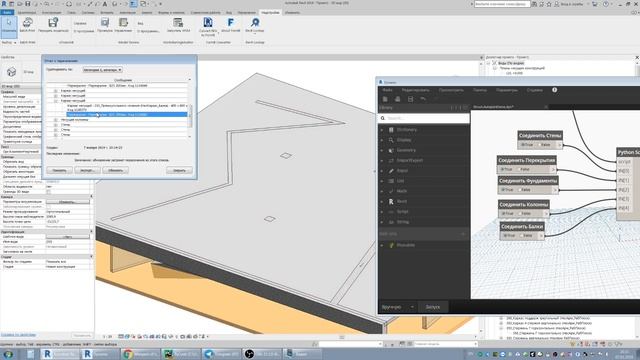Image resolution: width=640 pixels, height=360 pixels.
Task: Click the OBS icon on the taskbar
Action: 249,354
